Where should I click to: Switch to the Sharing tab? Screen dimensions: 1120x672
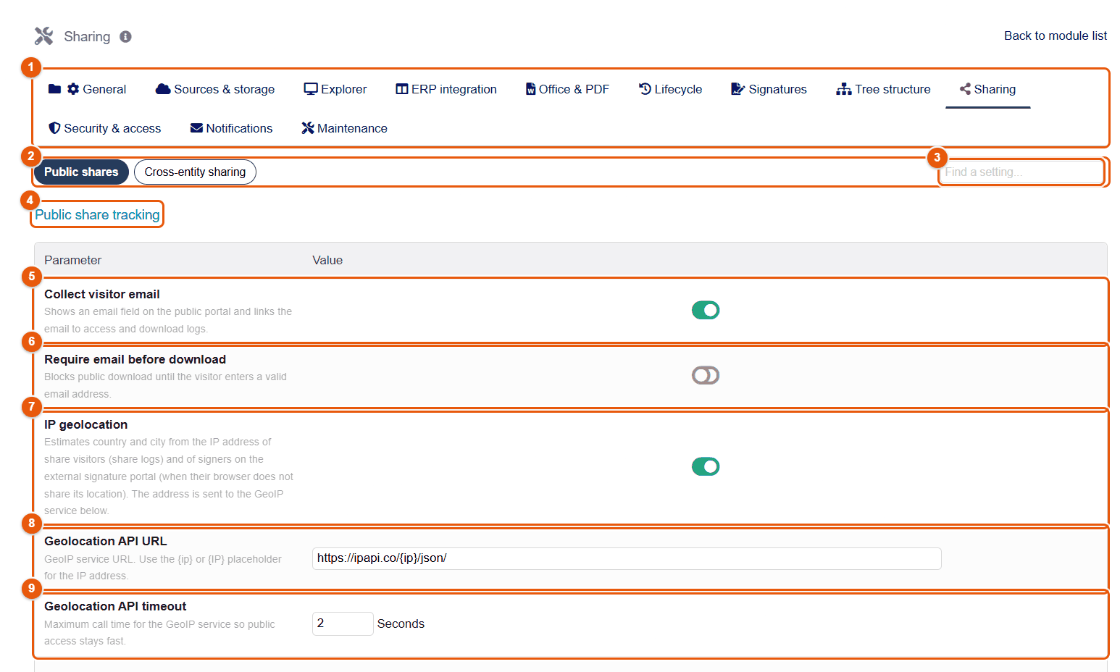pos(987,89)
